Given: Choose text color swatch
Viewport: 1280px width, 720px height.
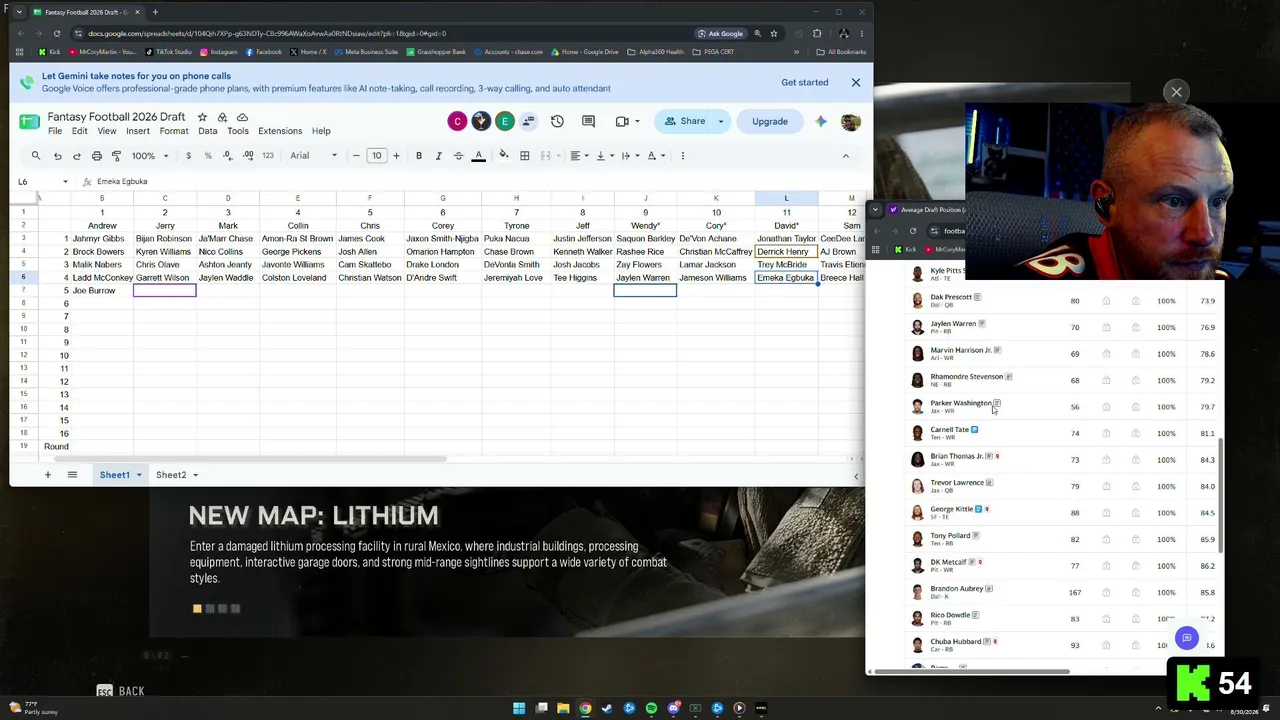Looking at the screenshot, I should tap(478, 155).
